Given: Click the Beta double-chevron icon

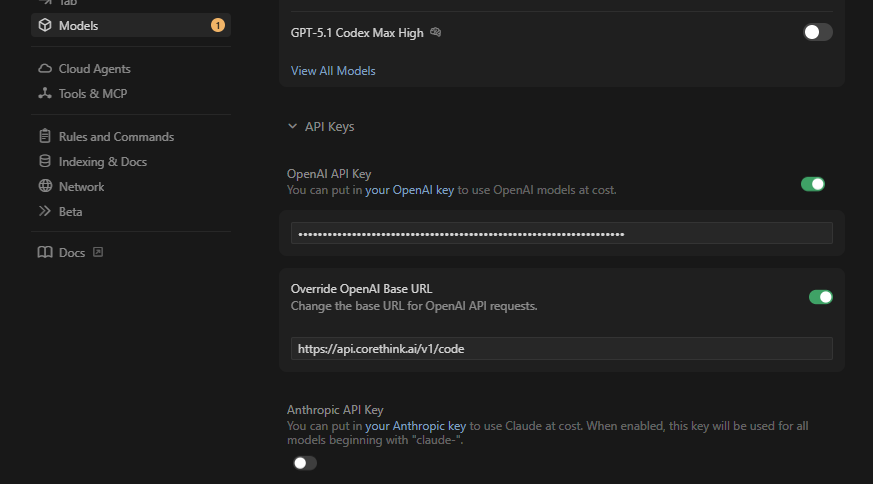Looking at the screenshot, I should point(45,211).
